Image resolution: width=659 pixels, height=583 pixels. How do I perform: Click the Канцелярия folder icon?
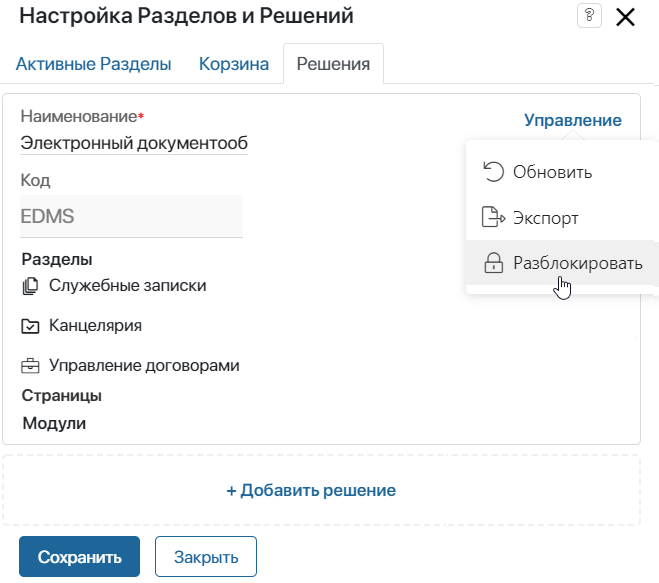[30, 326]
